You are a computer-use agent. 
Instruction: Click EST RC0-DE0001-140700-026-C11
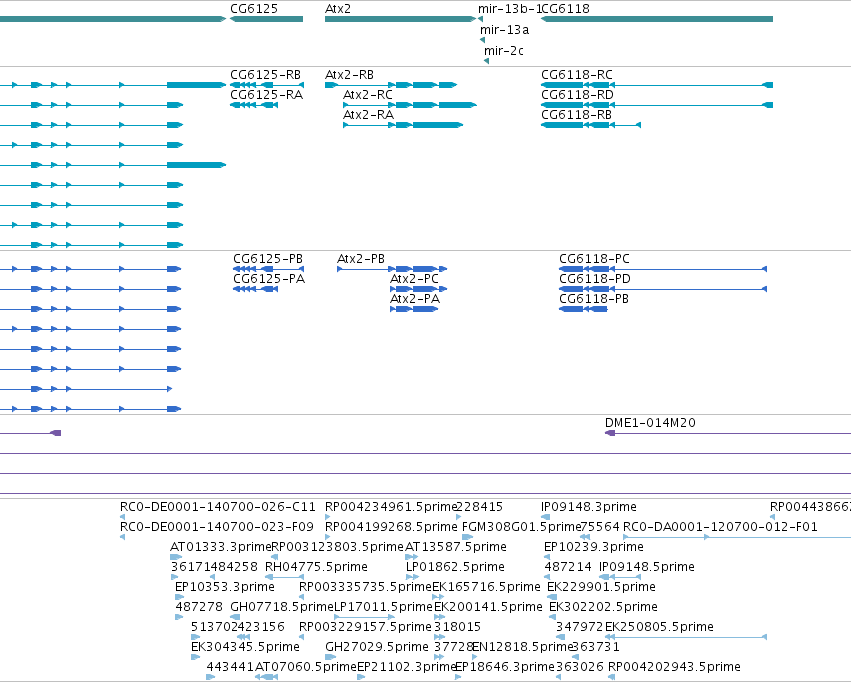218,507
